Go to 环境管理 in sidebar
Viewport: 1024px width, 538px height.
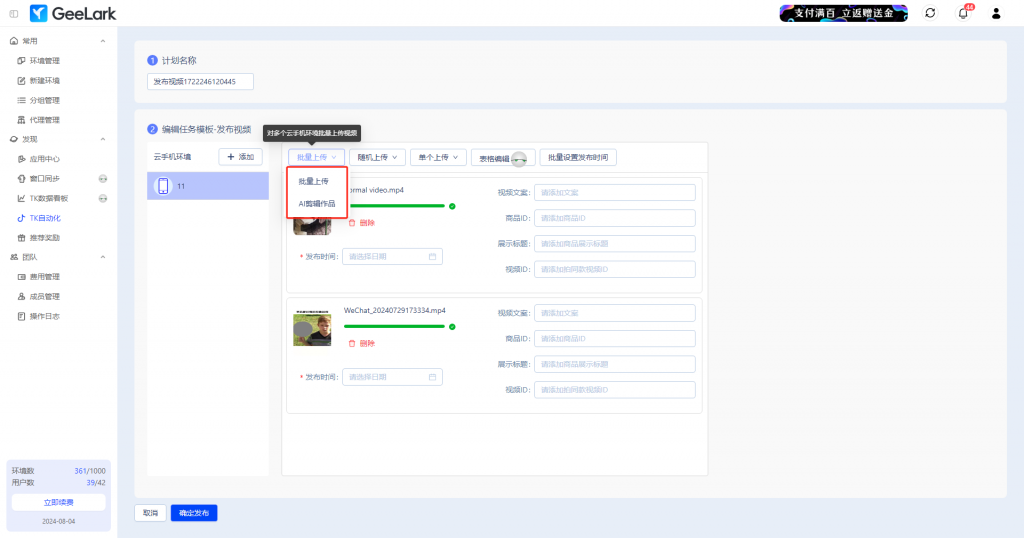(45, 61)
